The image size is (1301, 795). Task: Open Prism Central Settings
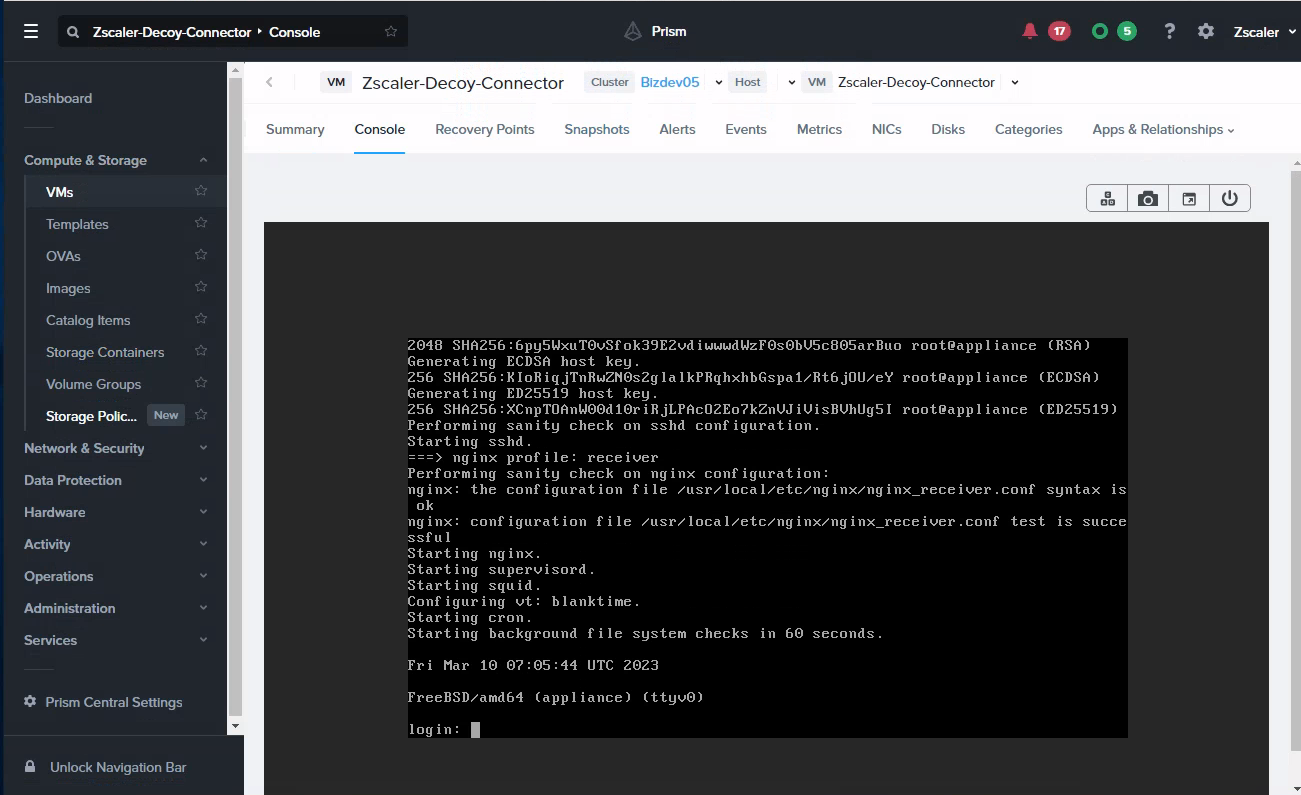tap(115, 702)
